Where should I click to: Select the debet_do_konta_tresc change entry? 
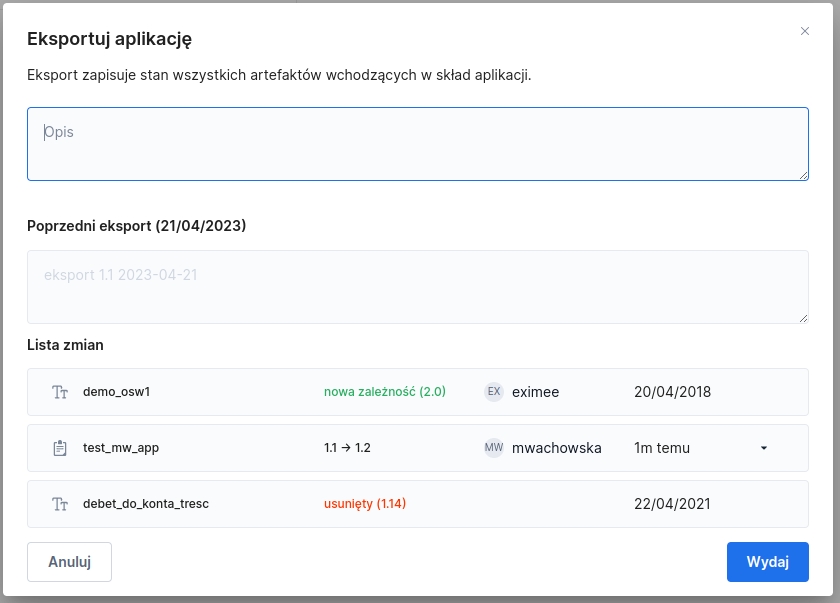[145, 504]
